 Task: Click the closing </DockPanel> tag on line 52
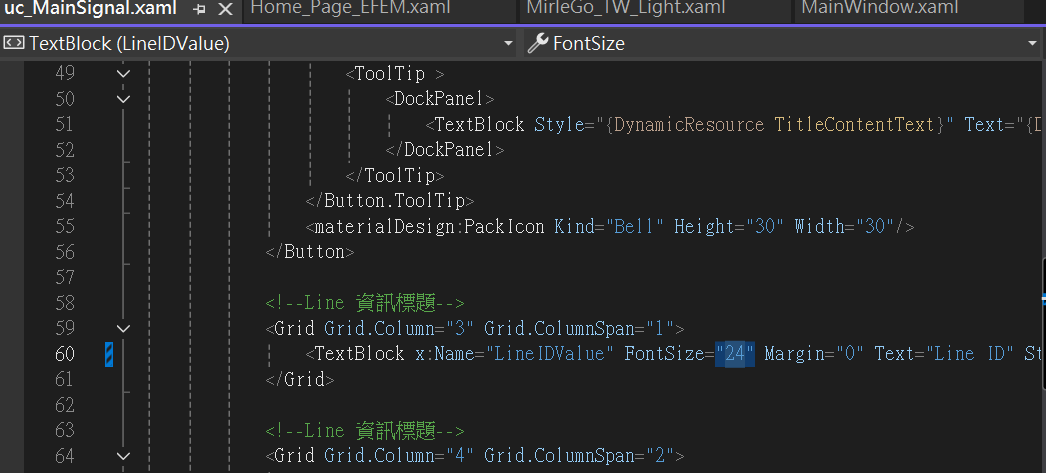point(445,150)
